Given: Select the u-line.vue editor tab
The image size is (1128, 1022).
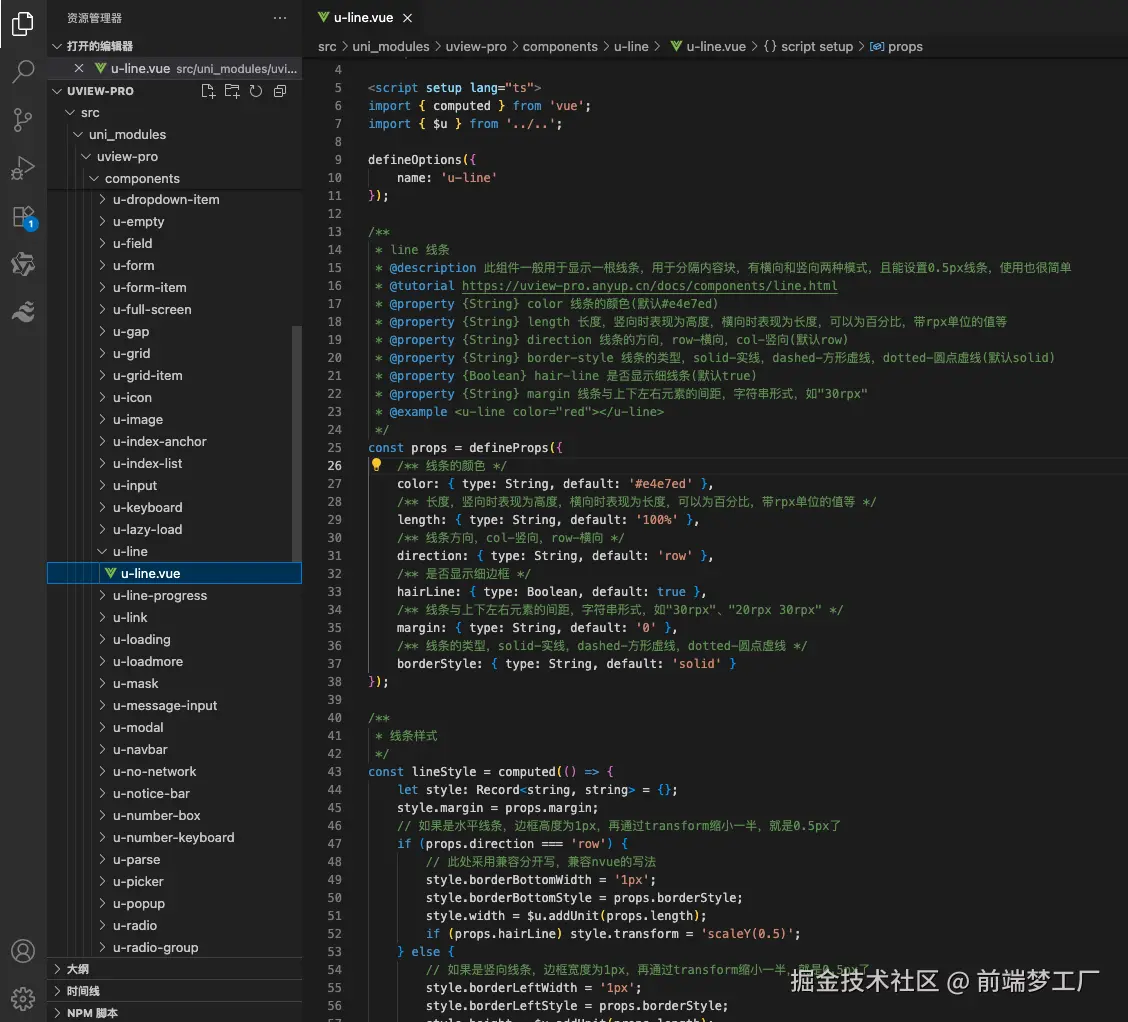Looking at the screenshot, I should pyautogui.click(x=363, y=17).
